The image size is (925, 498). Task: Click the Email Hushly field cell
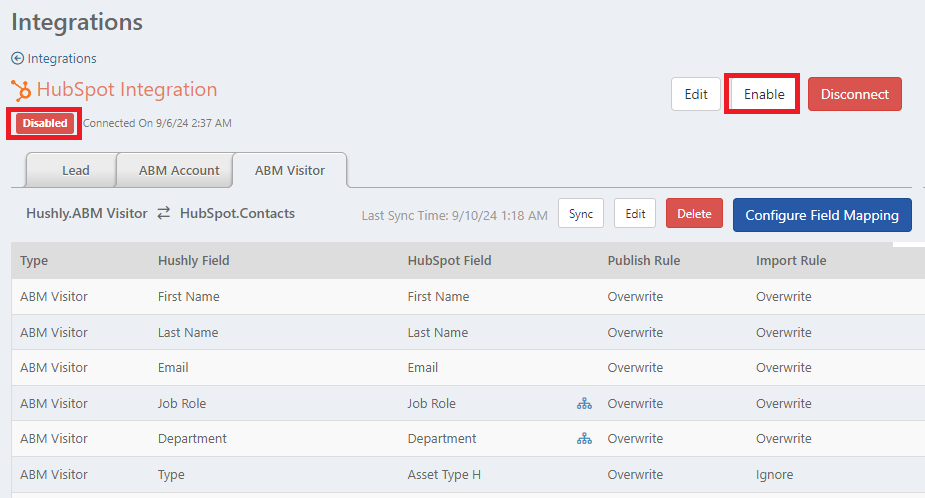(173, 368)
